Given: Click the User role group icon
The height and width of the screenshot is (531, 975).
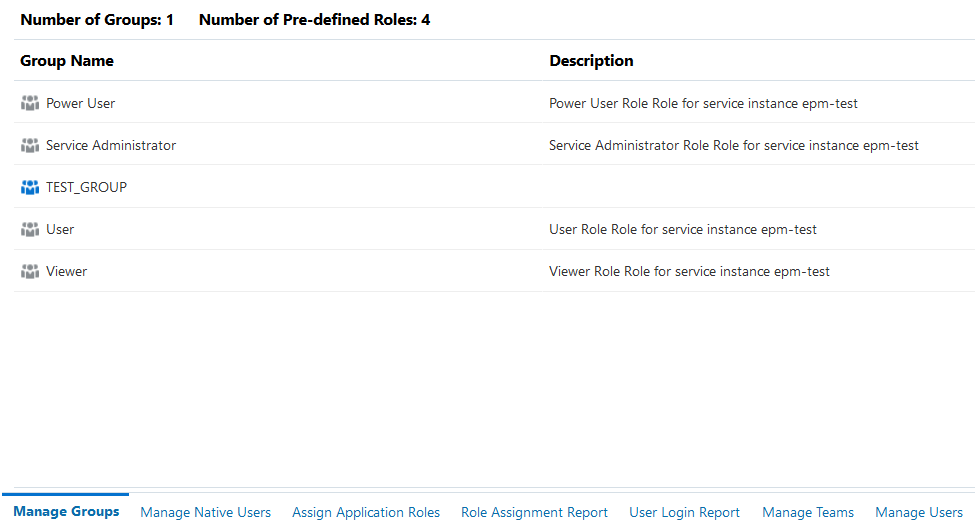Looking at the screenshot, I should click(x=30, y=229).
